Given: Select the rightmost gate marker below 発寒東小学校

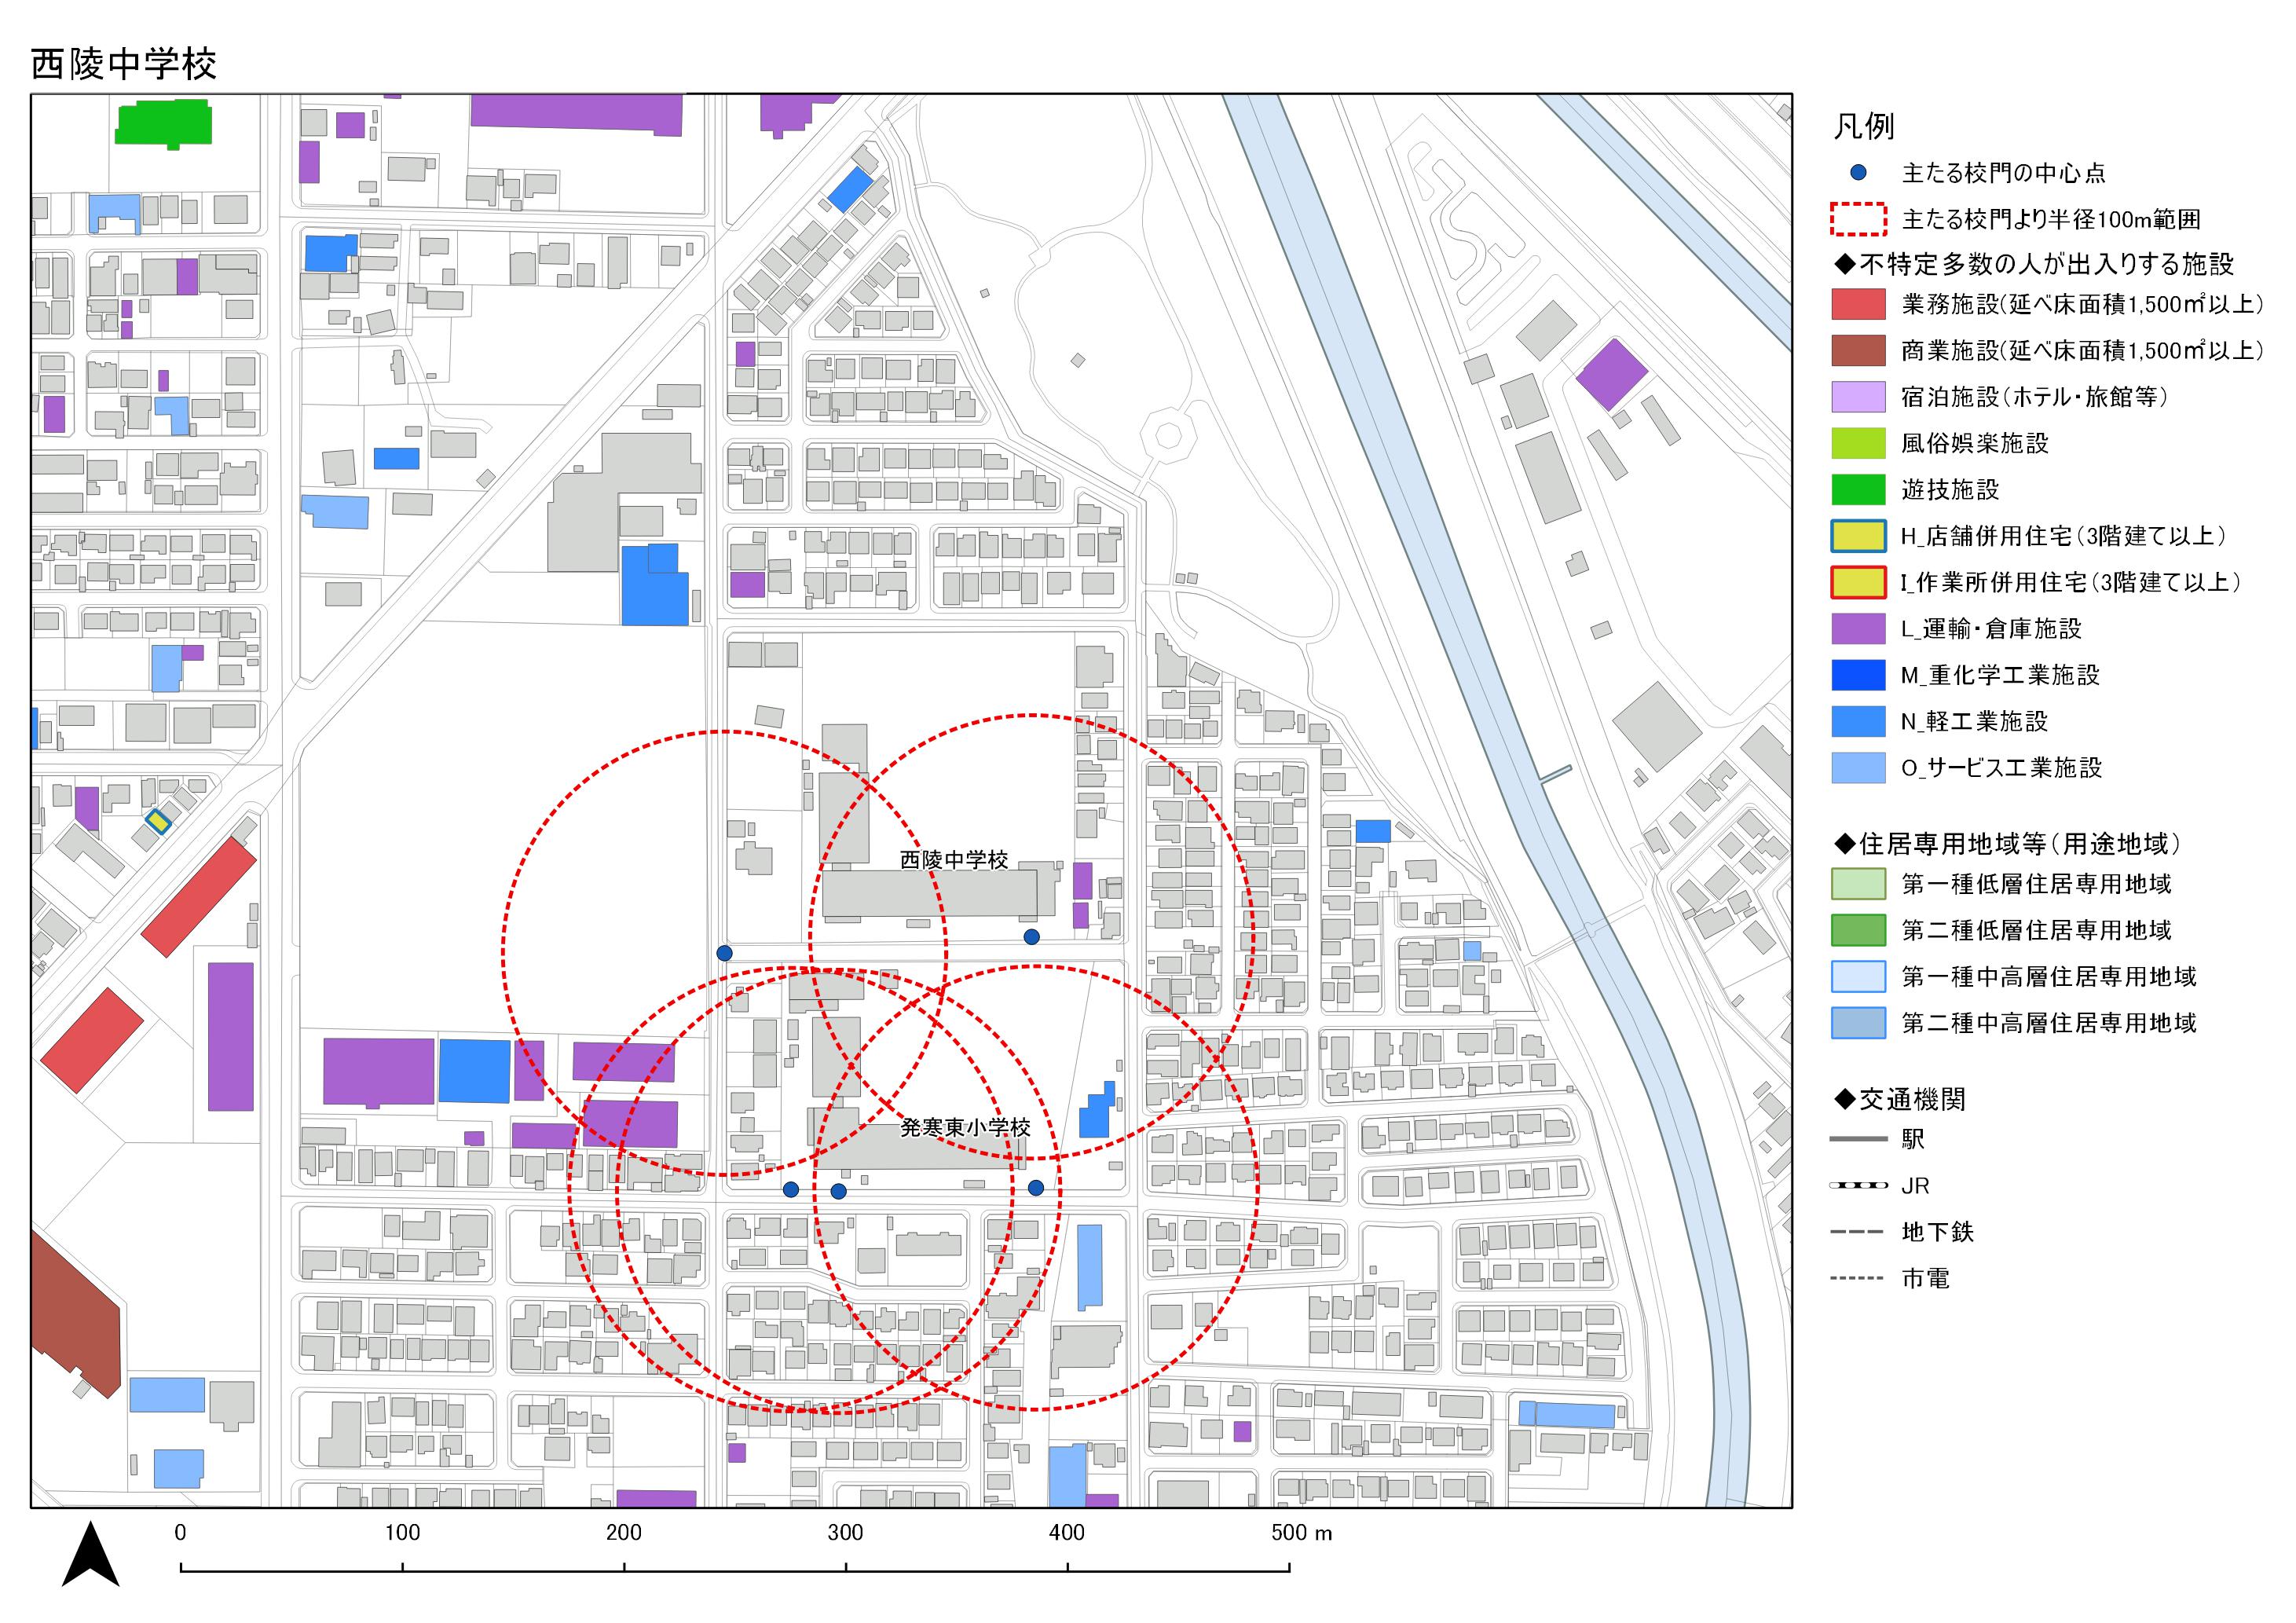Looking at the screenshot, I should tap(1036, 1188).
